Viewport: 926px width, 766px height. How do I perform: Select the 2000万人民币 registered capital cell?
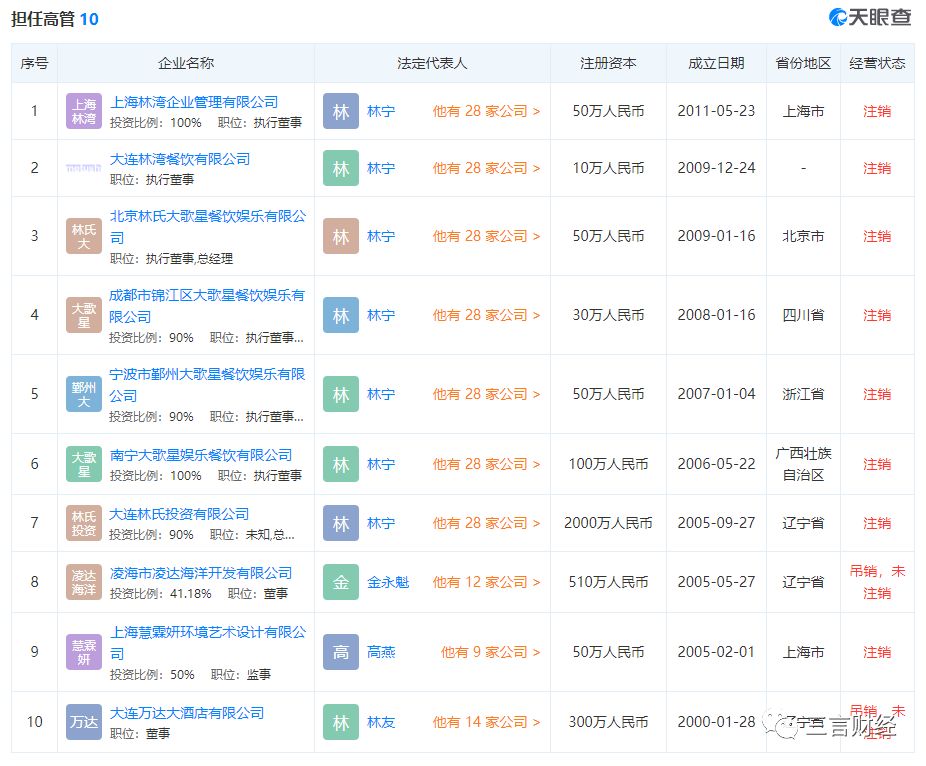[x=608, y=523]
